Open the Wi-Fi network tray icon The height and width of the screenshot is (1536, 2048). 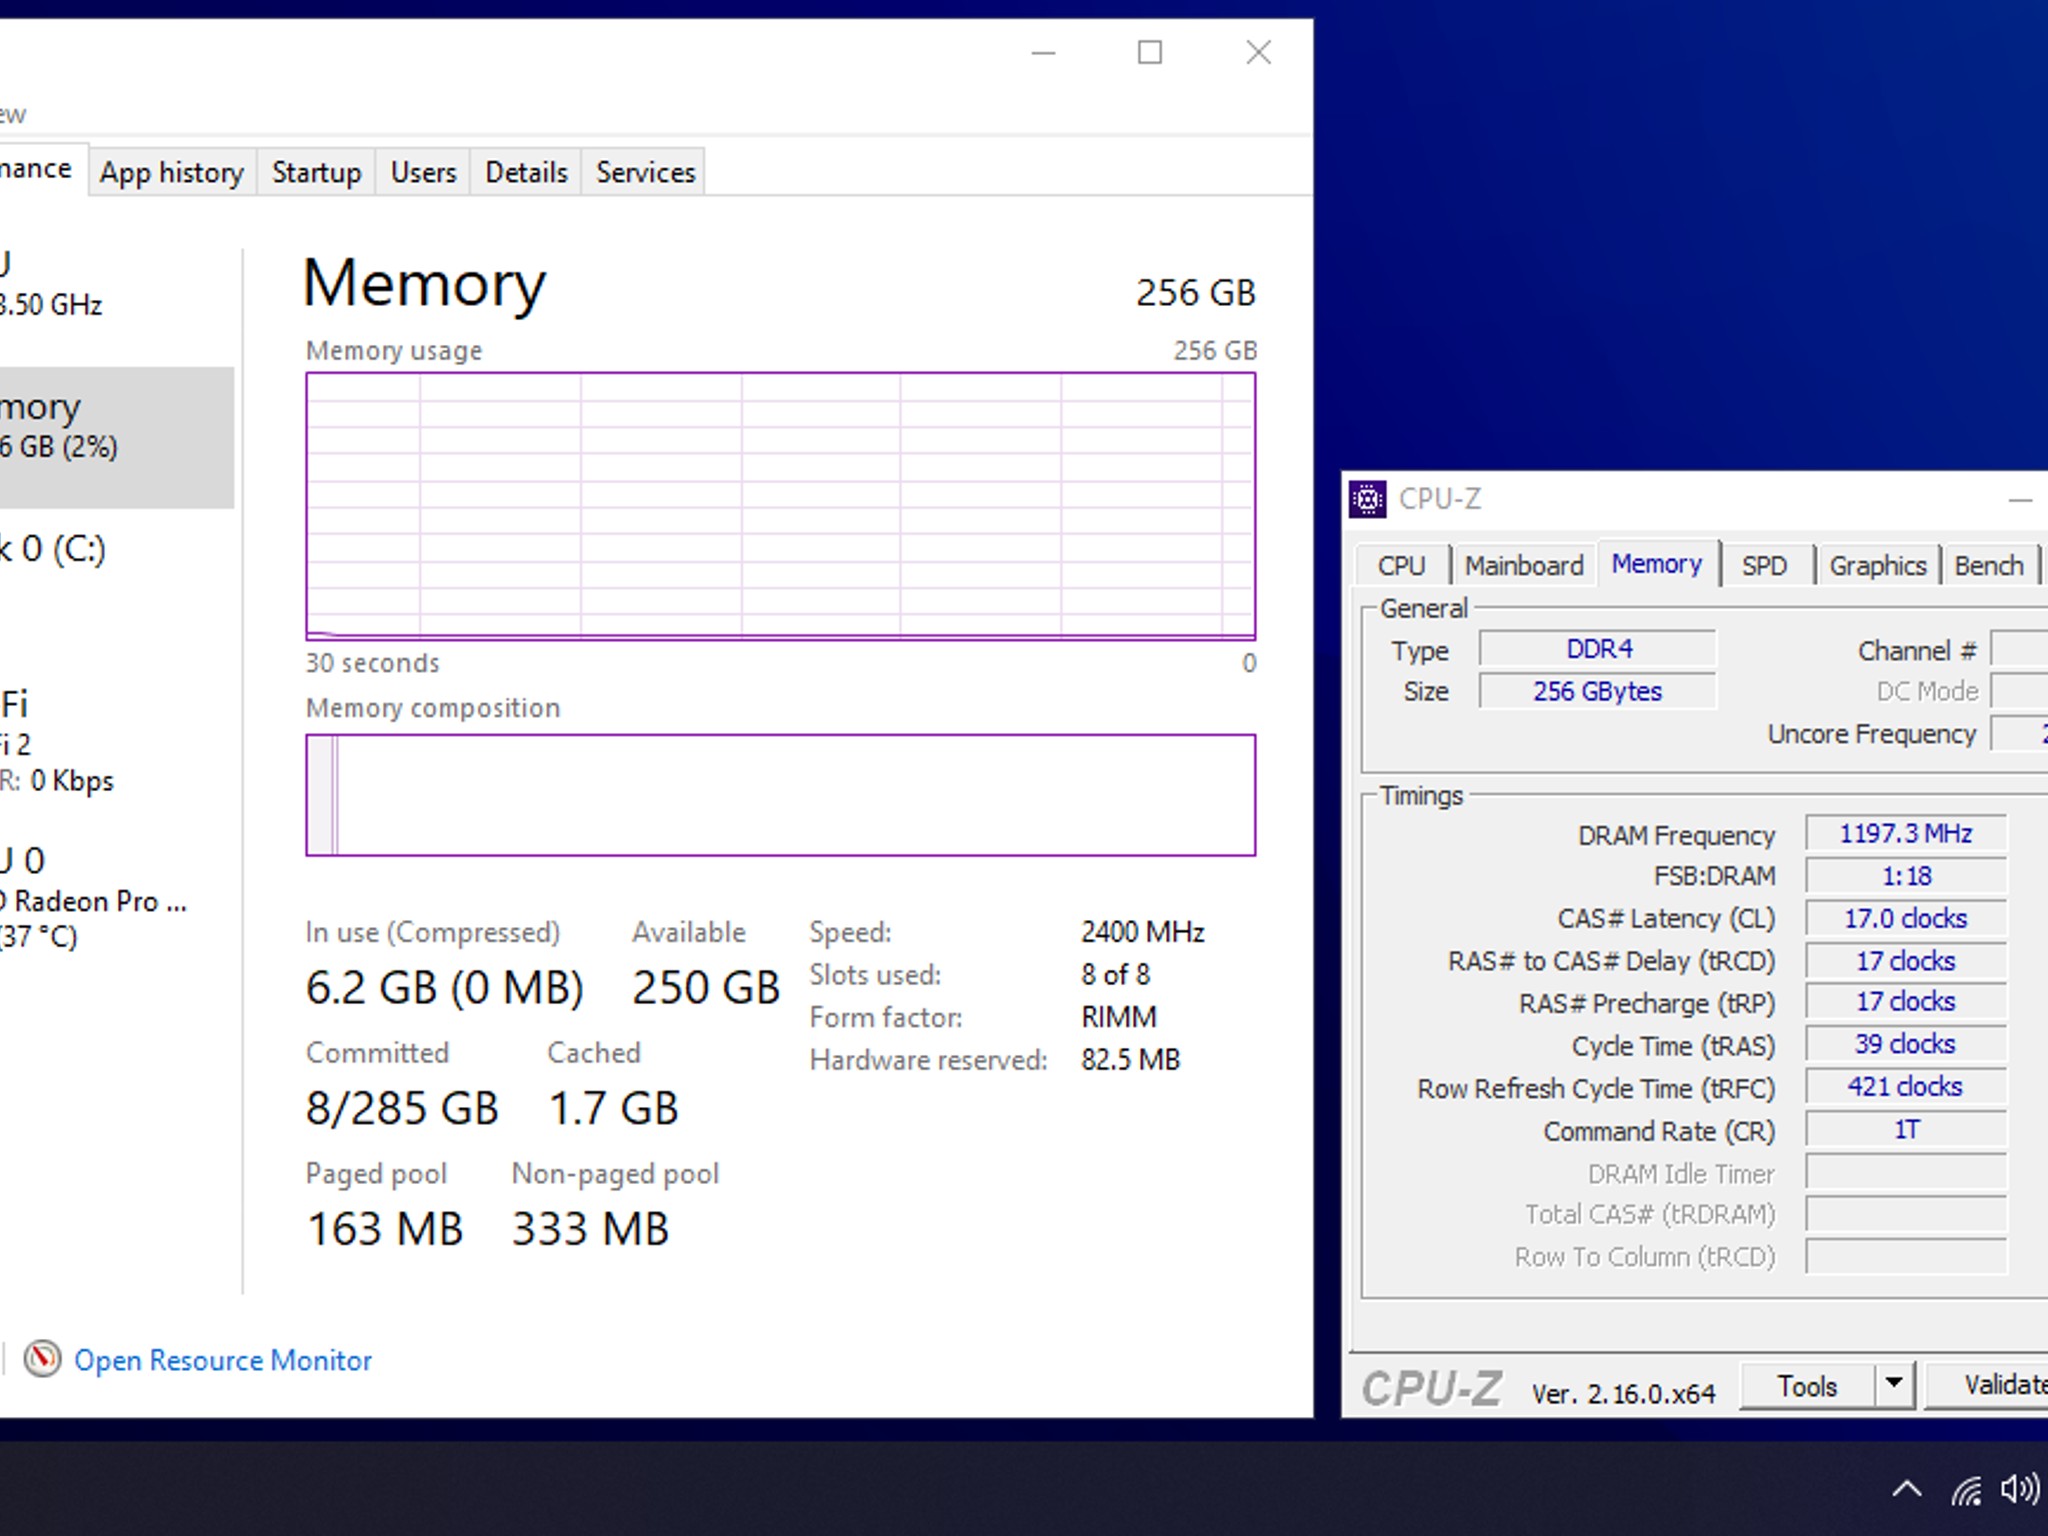pos(1966,1490)
